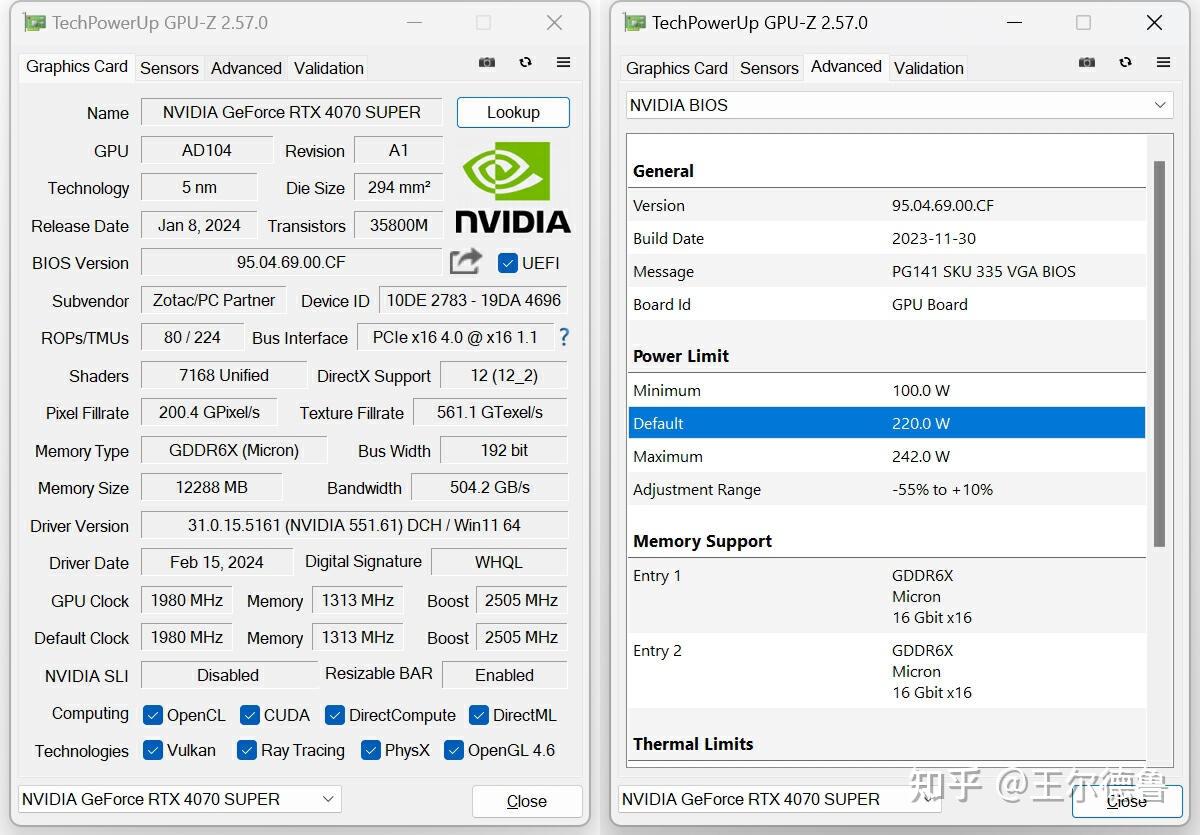Open Advanced tab in right window
Image resolution: width=1200 pixels, height=835 pixels.
pyautogui.click(x=846, y=66)
